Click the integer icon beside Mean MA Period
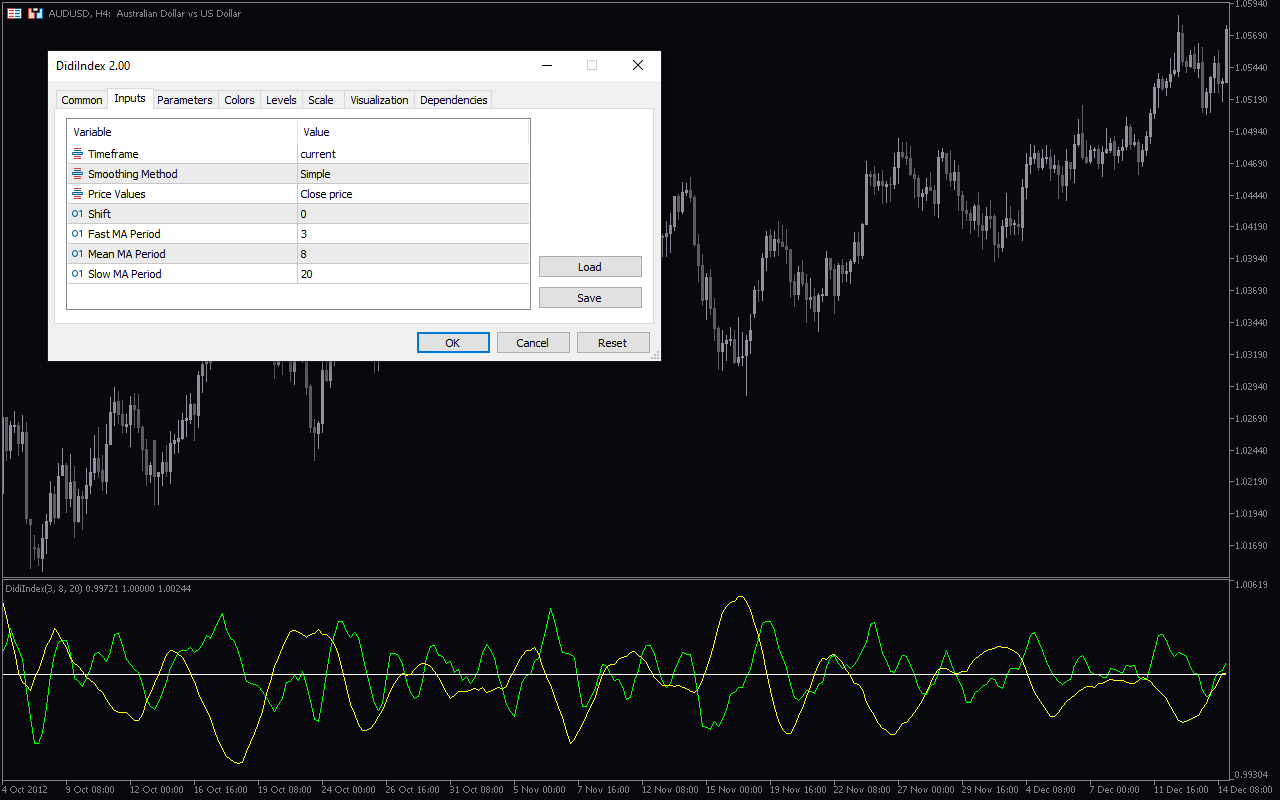This screenshot has width=1280, height=800. (x=78, y=254)
